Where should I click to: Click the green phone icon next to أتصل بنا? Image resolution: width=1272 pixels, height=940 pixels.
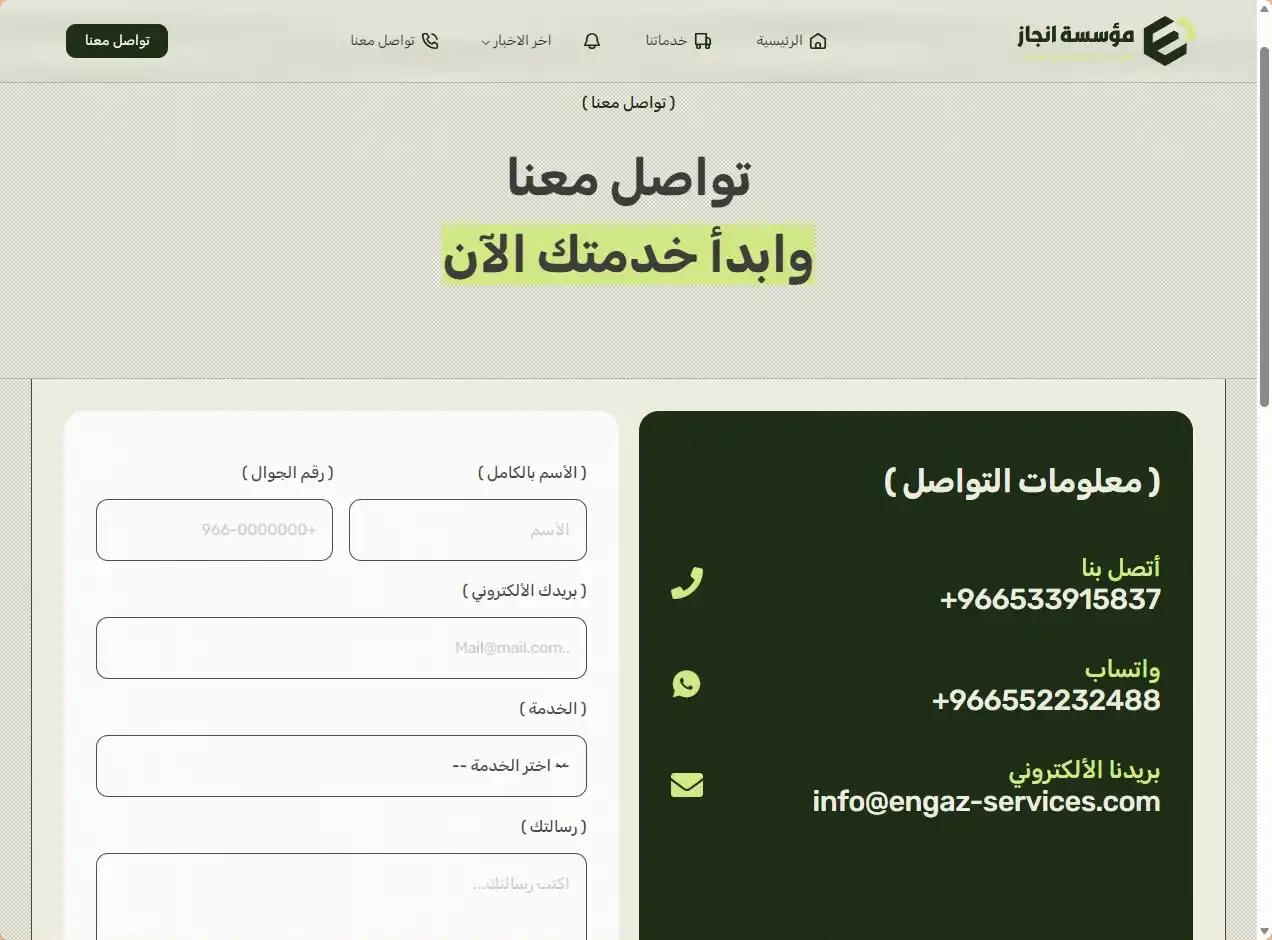tap(687, 583)
